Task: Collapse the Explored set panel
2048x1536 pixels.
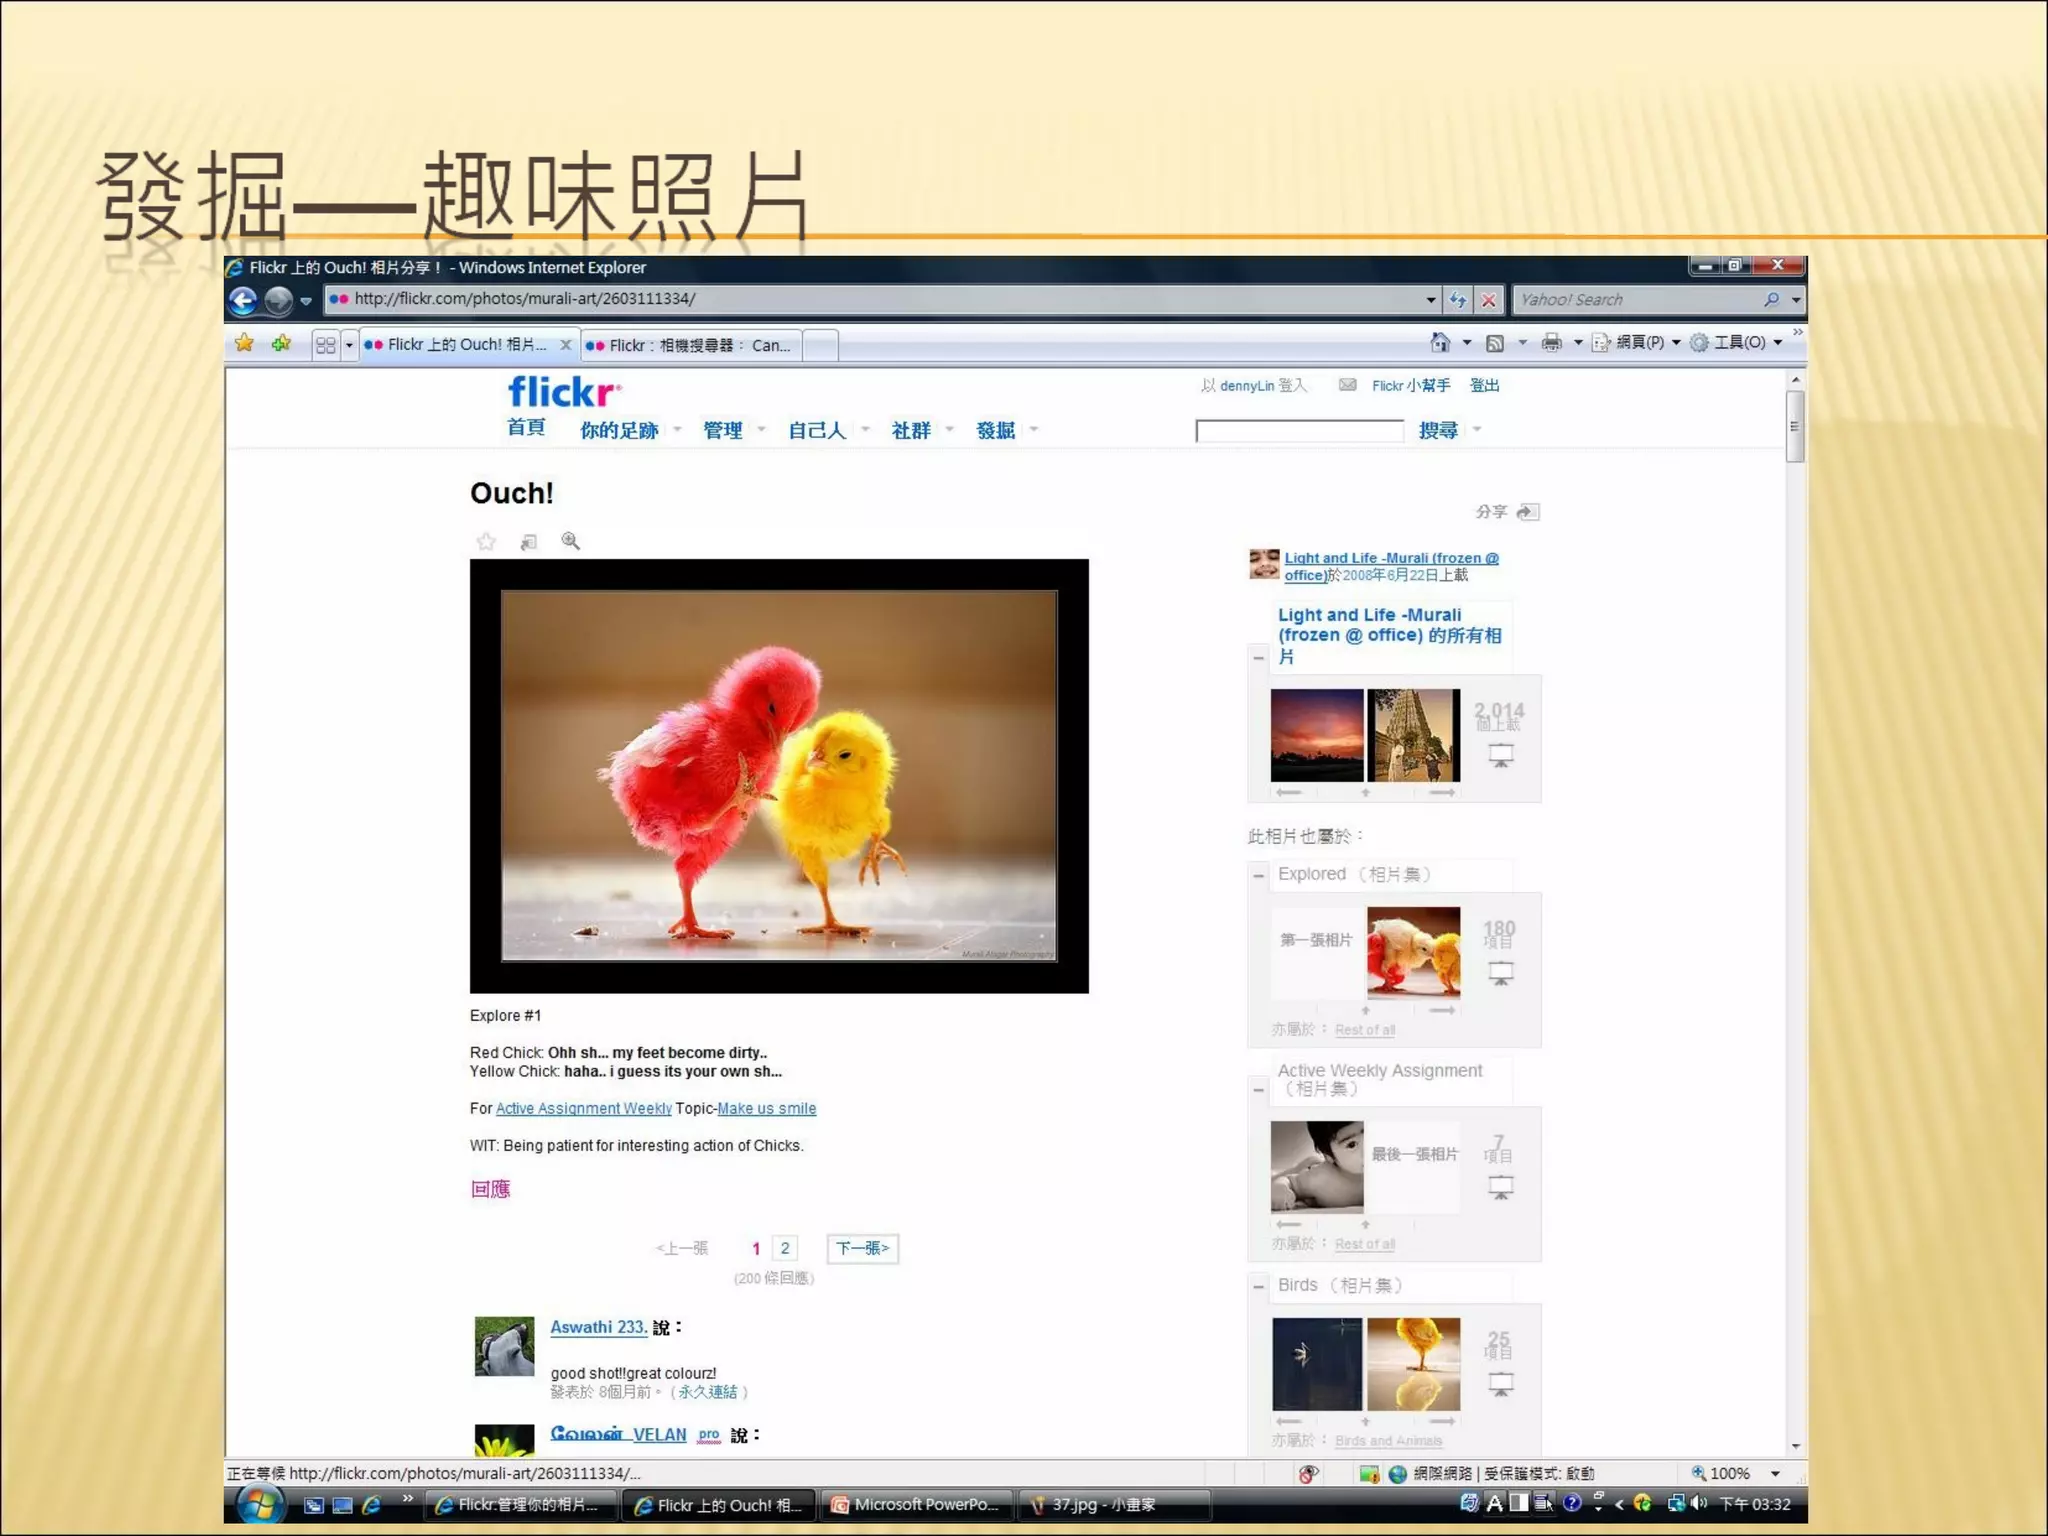Action: pos(1258,875)
